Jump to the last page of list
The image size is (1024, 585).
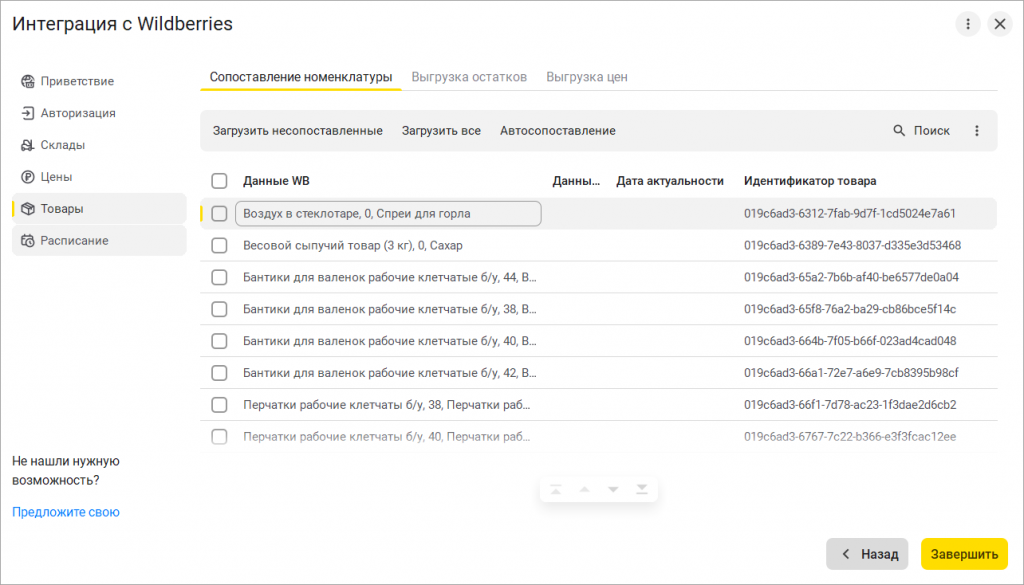pyautogui.click(x=642, y=490)
